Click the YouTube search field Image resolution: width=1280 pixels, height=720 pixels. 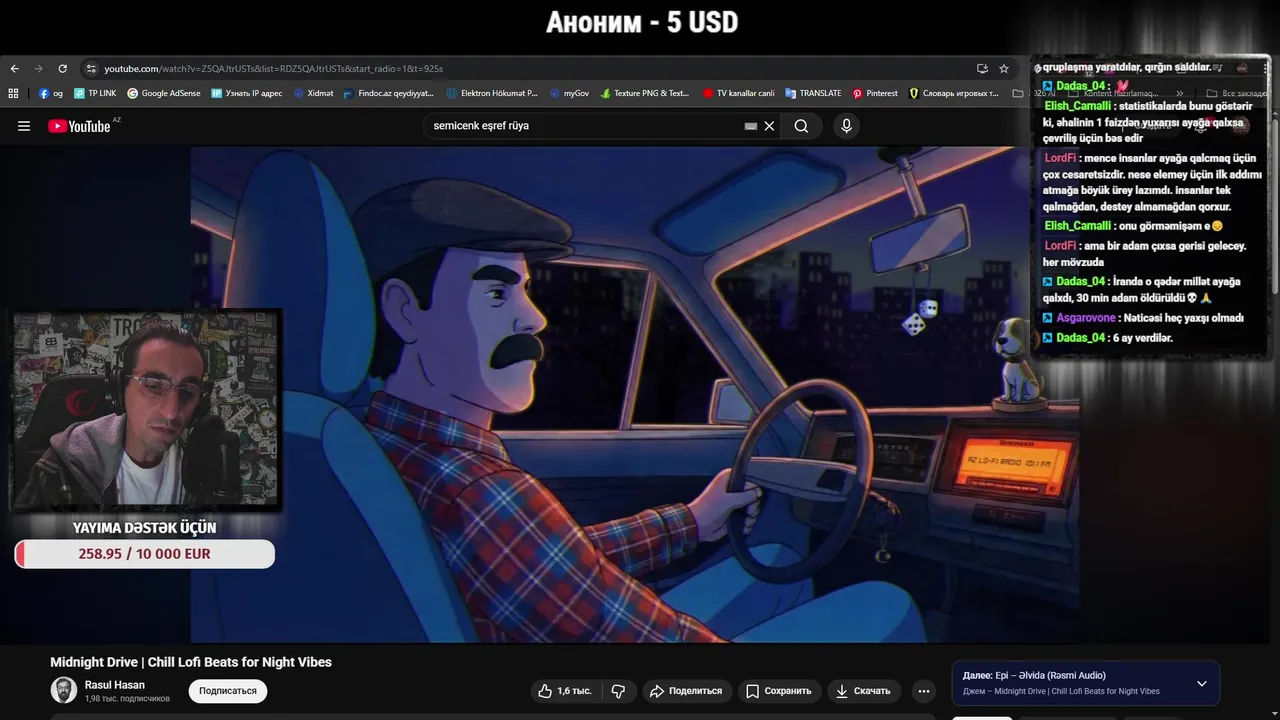pyautogui.click(x=585, y=126)
